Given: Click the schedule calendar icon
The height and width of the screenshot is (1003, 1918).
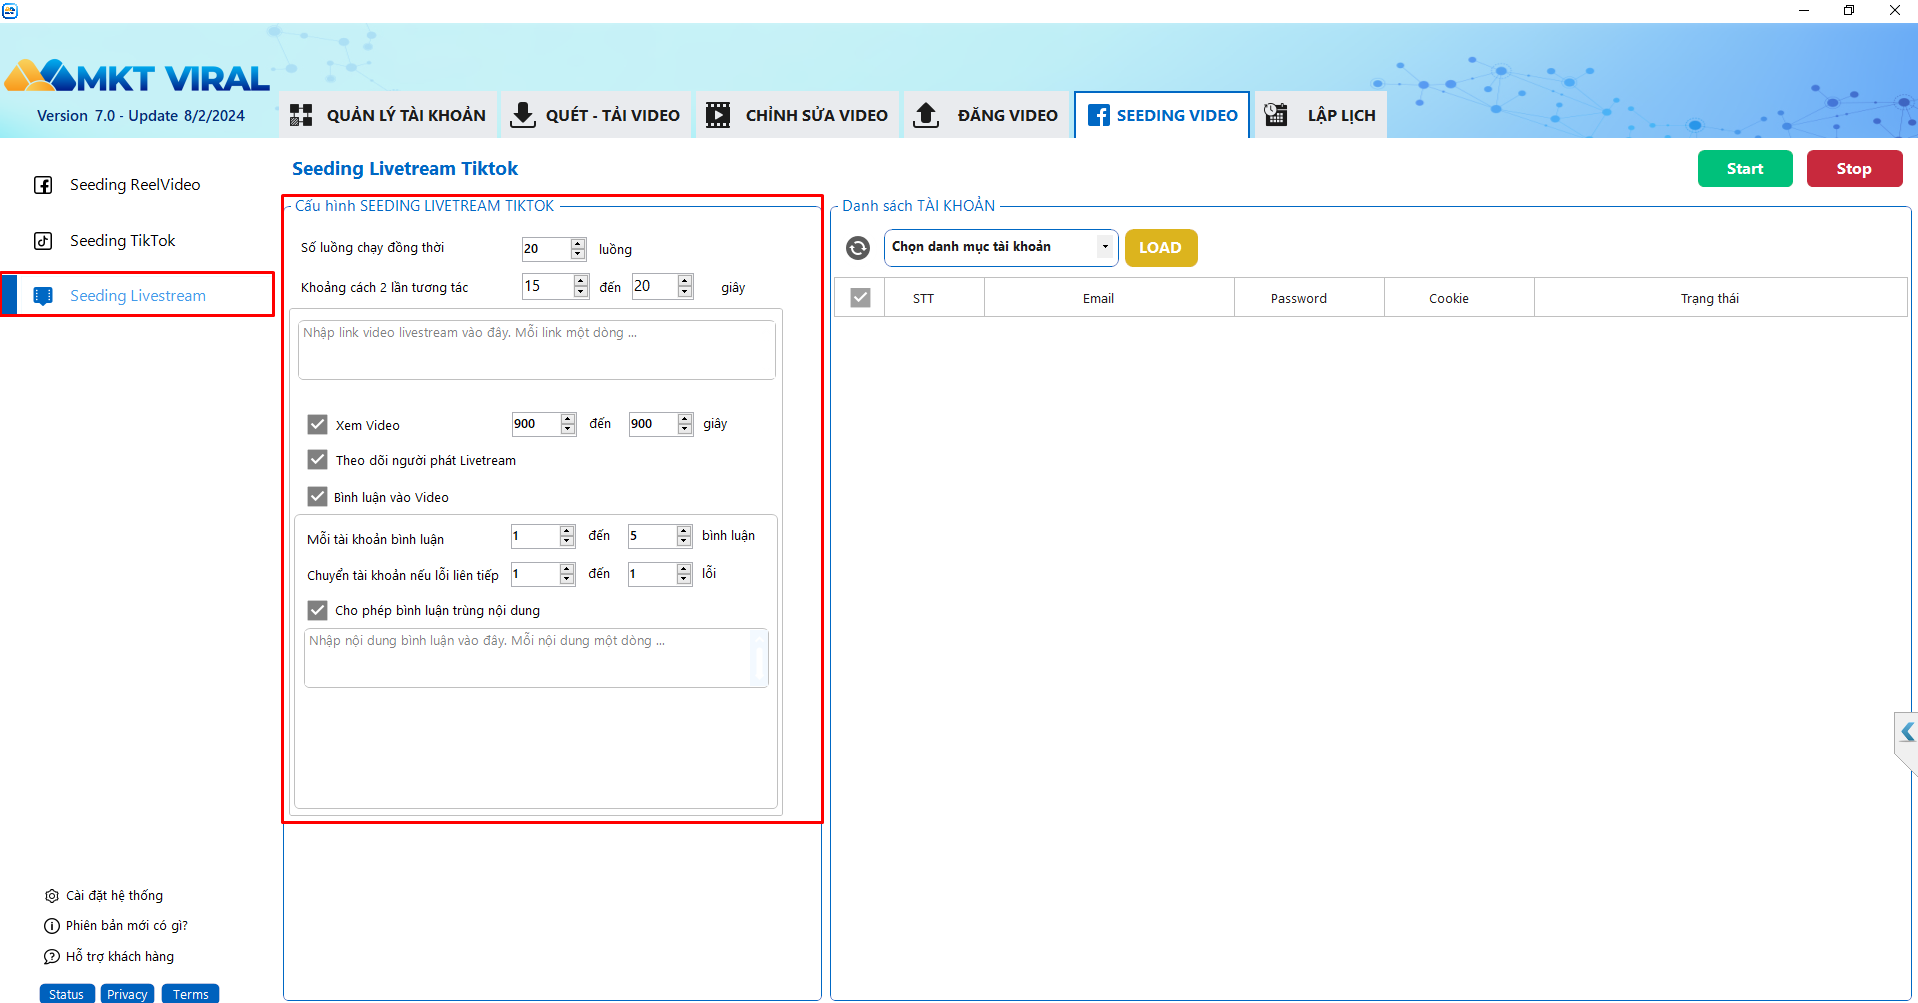Looking at the screenshot, I should (x=1275, y=114).
